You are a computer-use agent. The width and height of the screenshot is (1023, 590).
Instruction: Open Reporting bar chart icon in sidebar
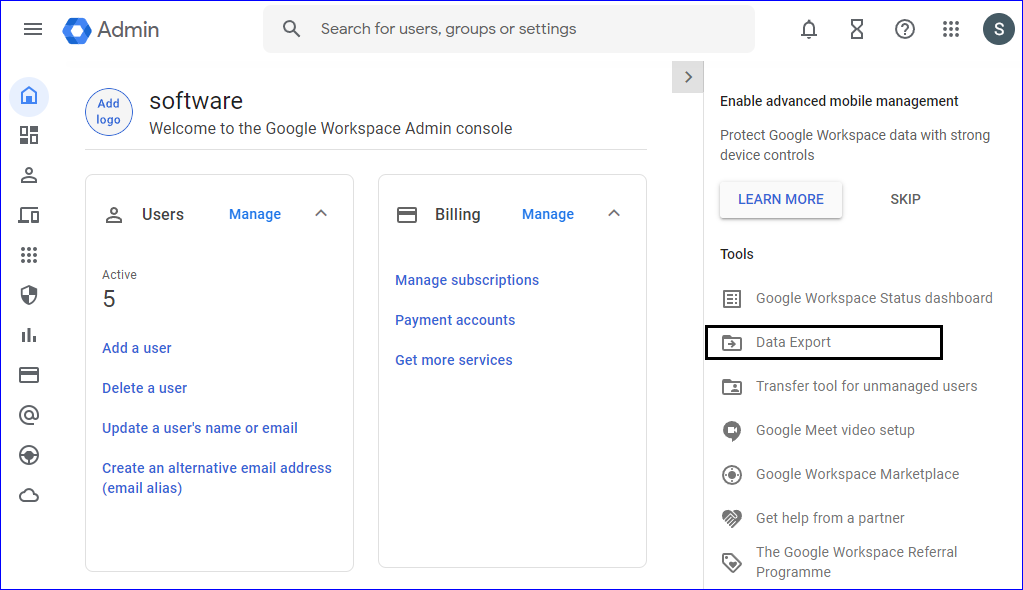(x=29, y=335)
